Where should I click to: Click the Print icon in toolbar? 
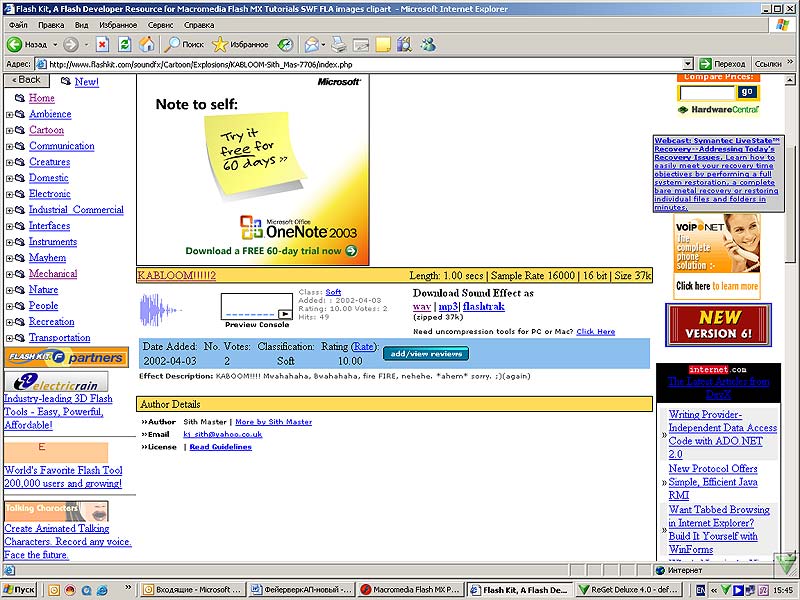(x=339, y=45)
